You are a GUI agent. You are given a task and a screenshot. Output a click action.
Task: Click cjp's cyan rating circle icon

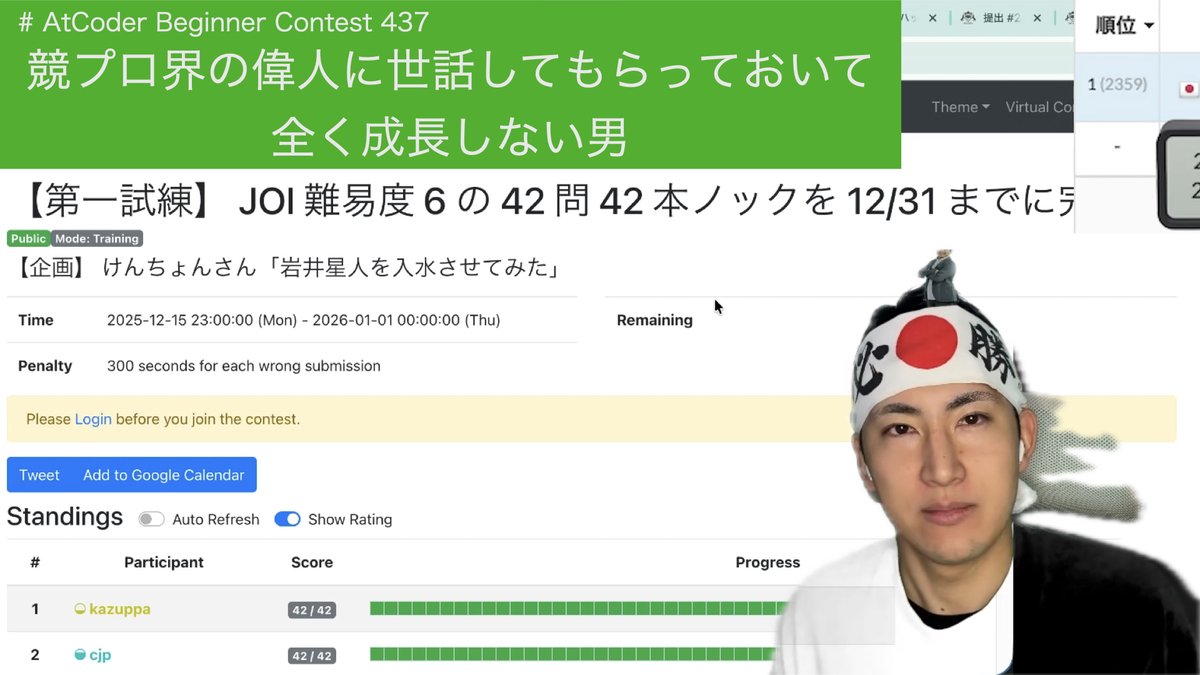tap(80, 655)
